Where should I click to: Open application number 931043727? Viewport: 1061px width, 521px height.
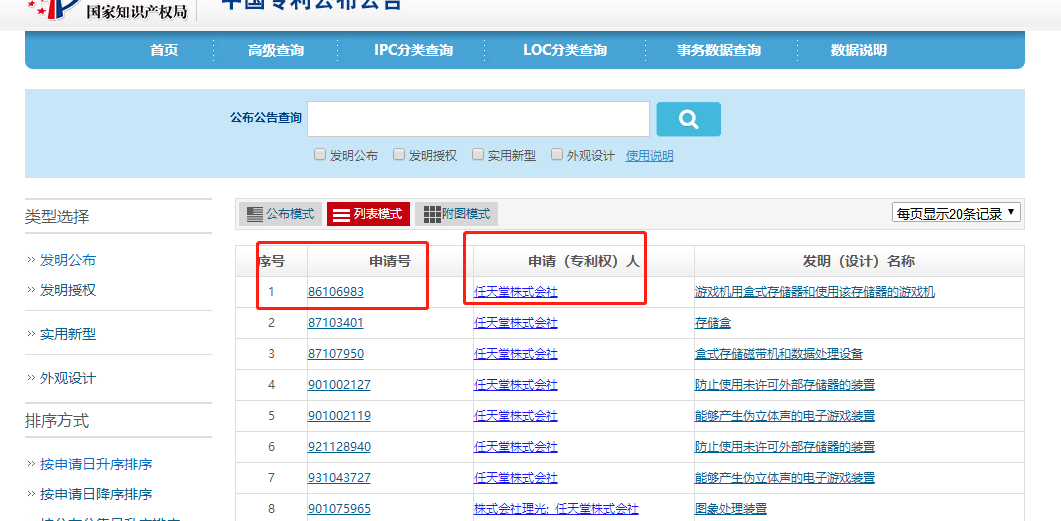click(x=339, y=478)
